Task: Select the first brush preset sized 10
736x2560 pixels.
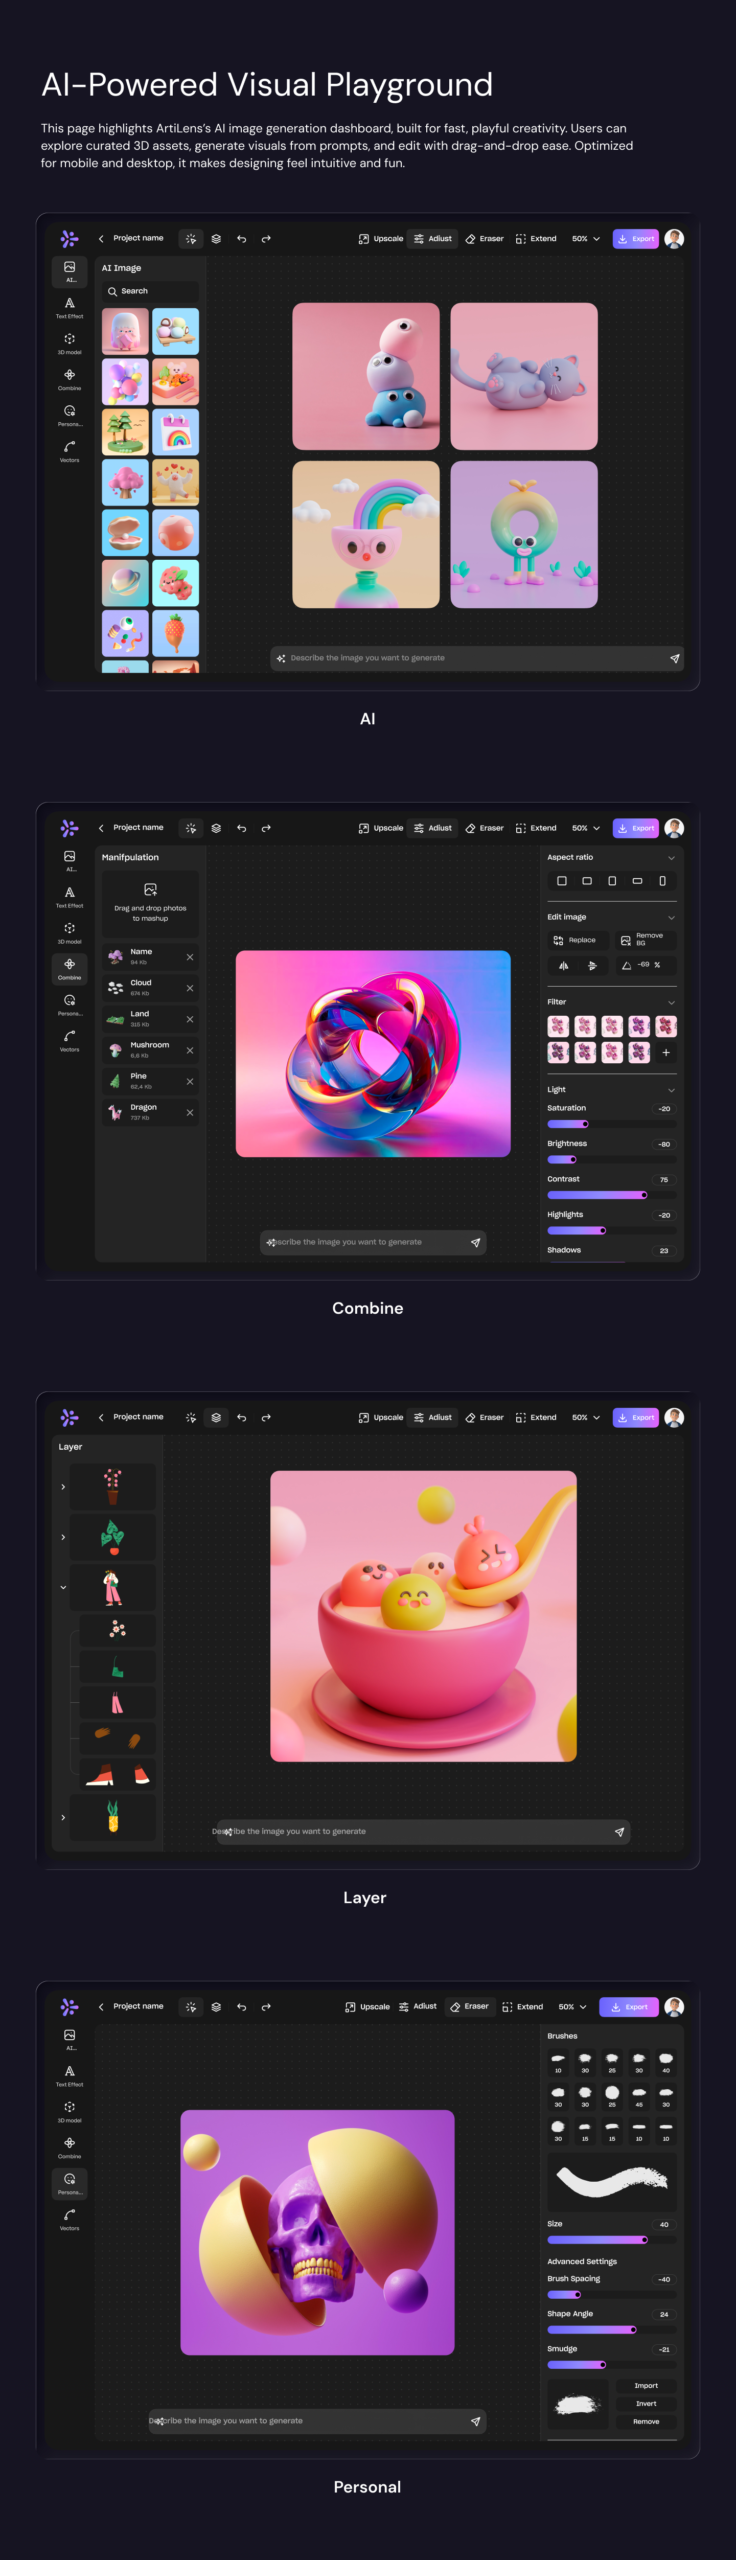Action: (558, 2059)
